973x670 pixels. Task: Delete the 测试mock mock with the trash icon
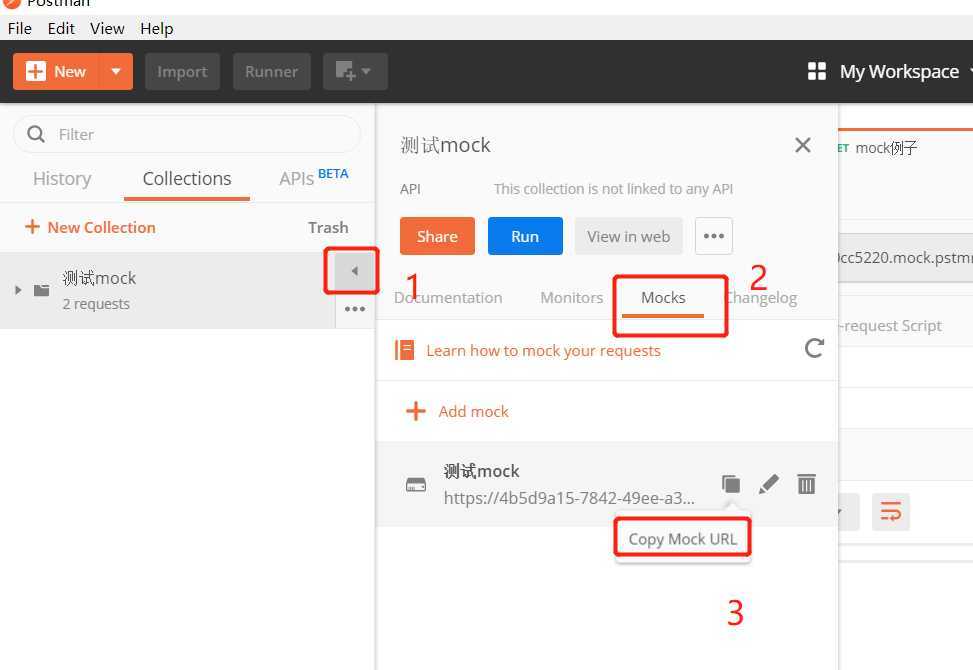(x=806, y=484)
